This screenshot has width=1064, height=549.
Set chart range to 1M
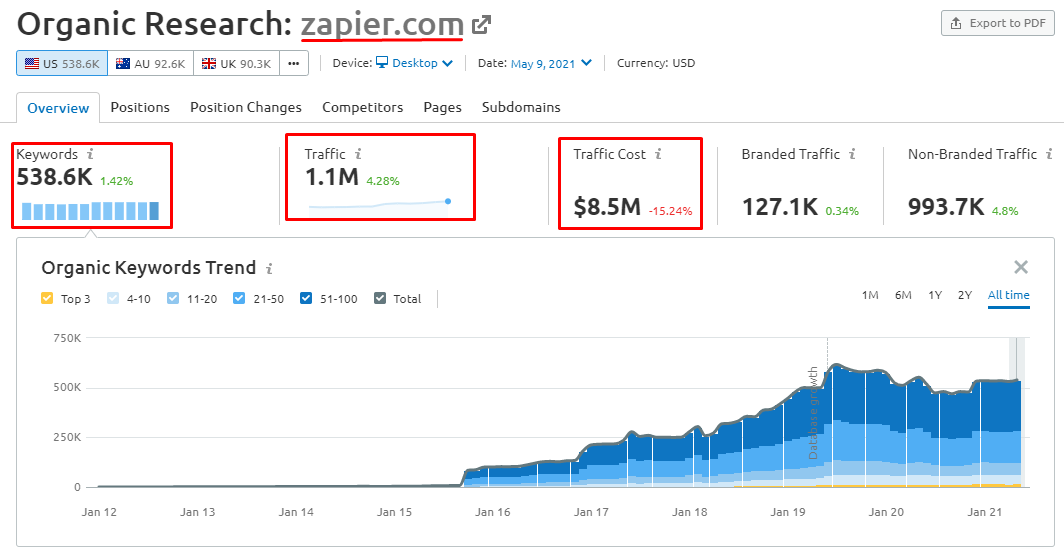[x=870, y=295]
